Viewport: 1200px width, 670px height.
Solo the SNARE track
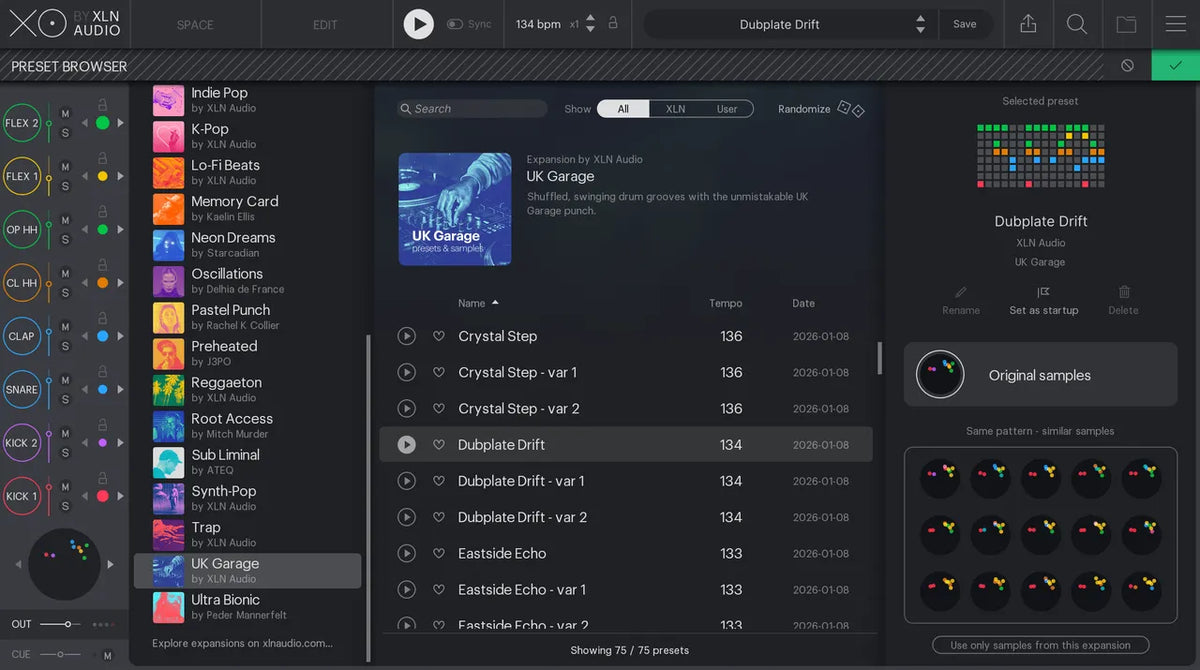click(64, 397)
